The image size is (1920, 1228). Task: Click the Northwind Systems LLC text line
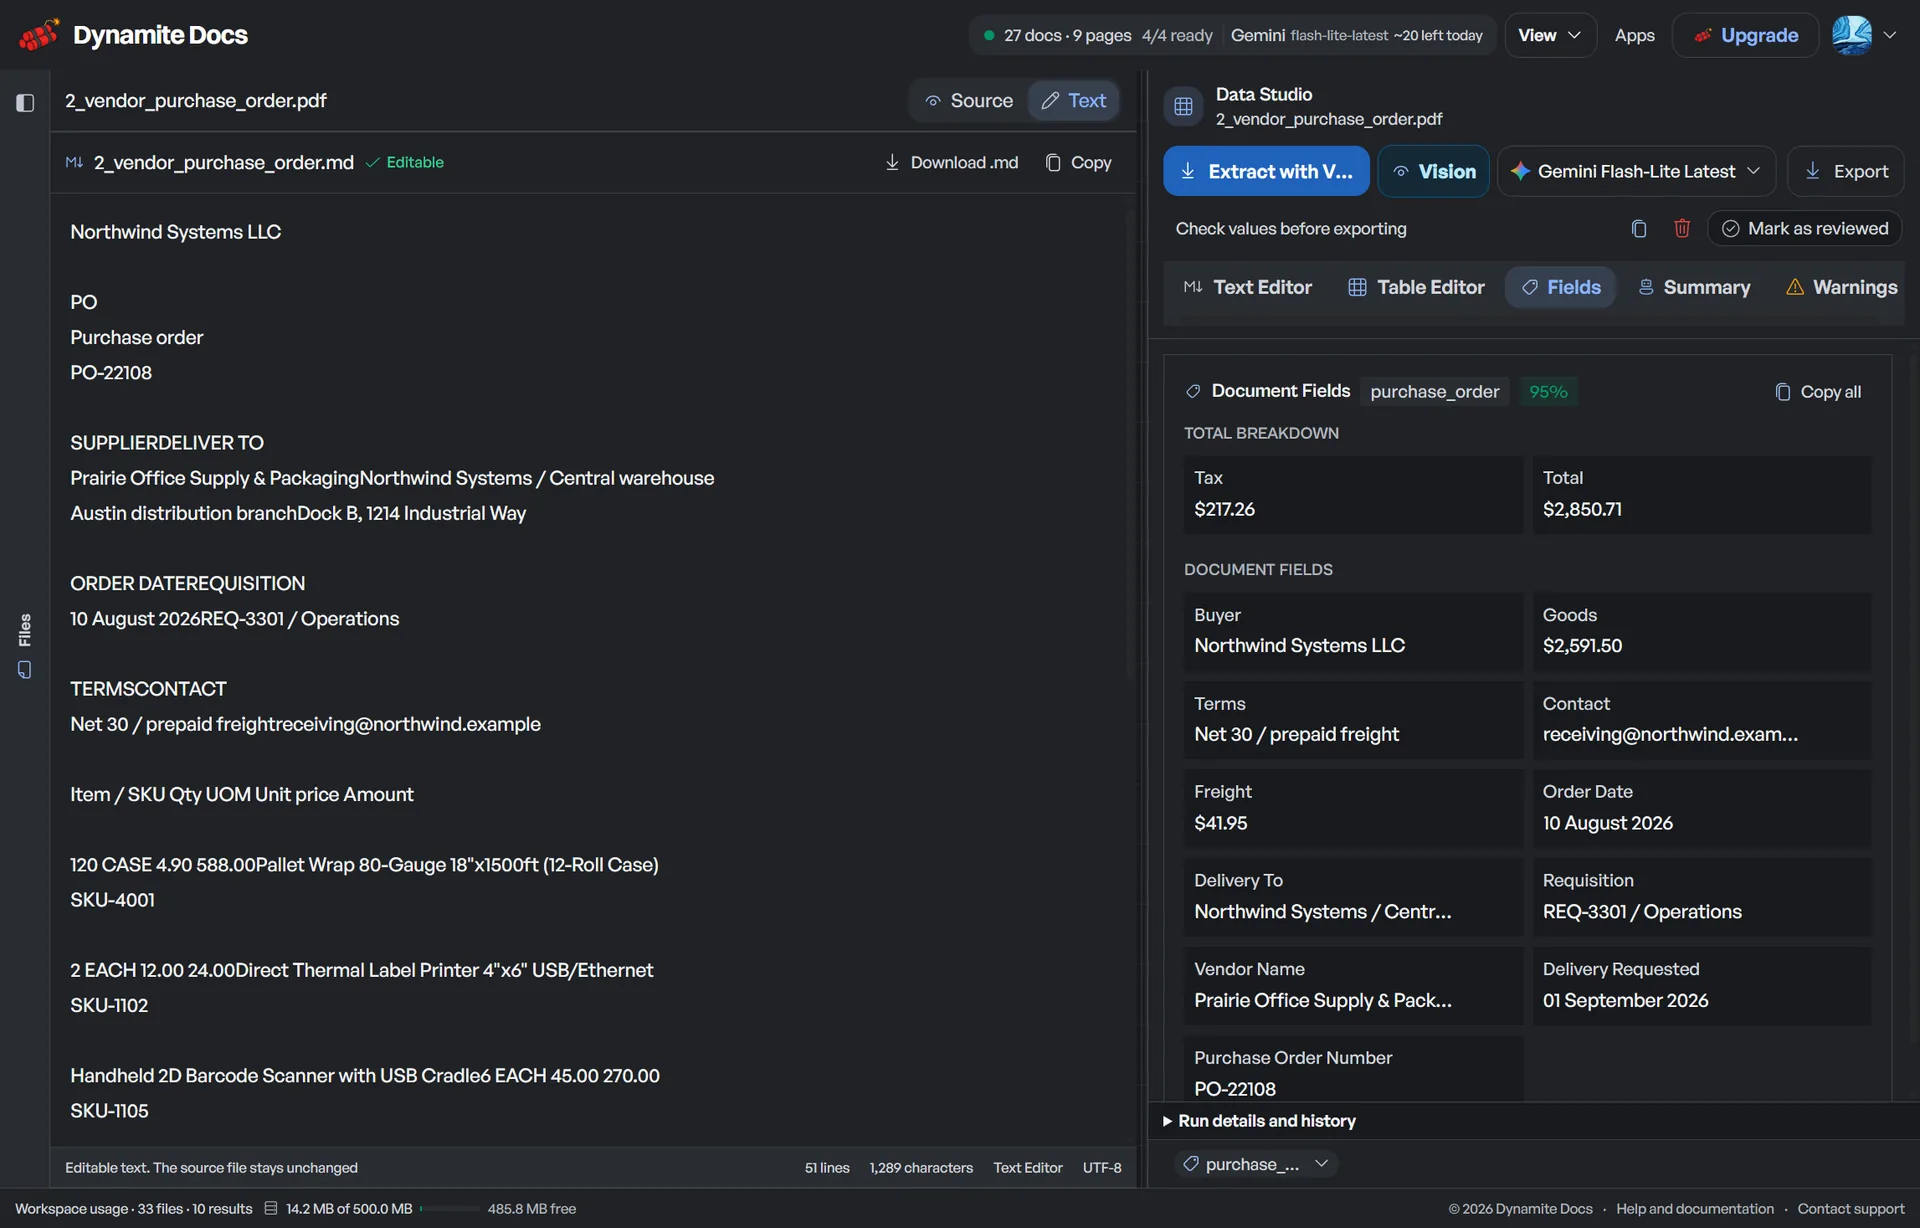[175, 232]
